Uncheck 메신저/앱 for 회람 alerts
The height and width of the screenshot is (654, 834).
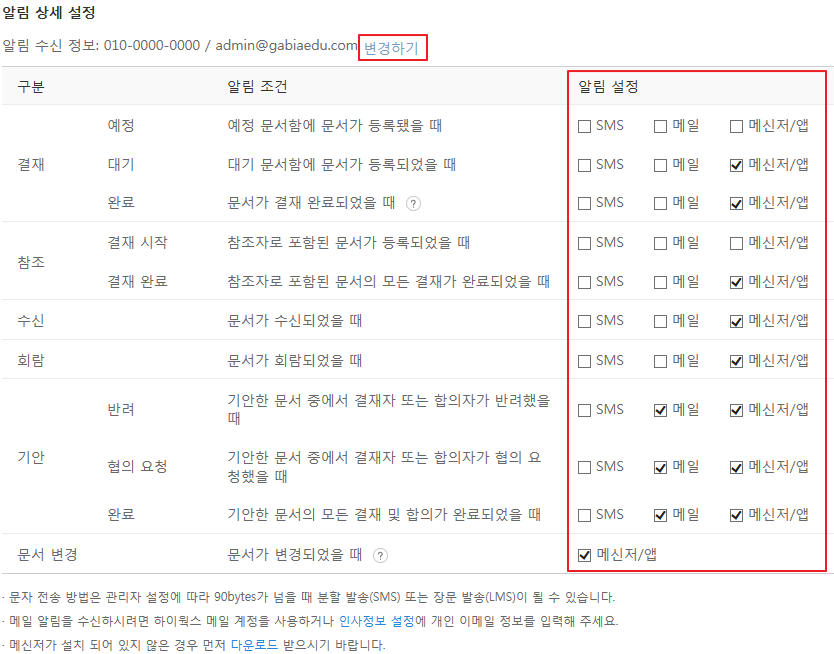[x=737, y=360]
